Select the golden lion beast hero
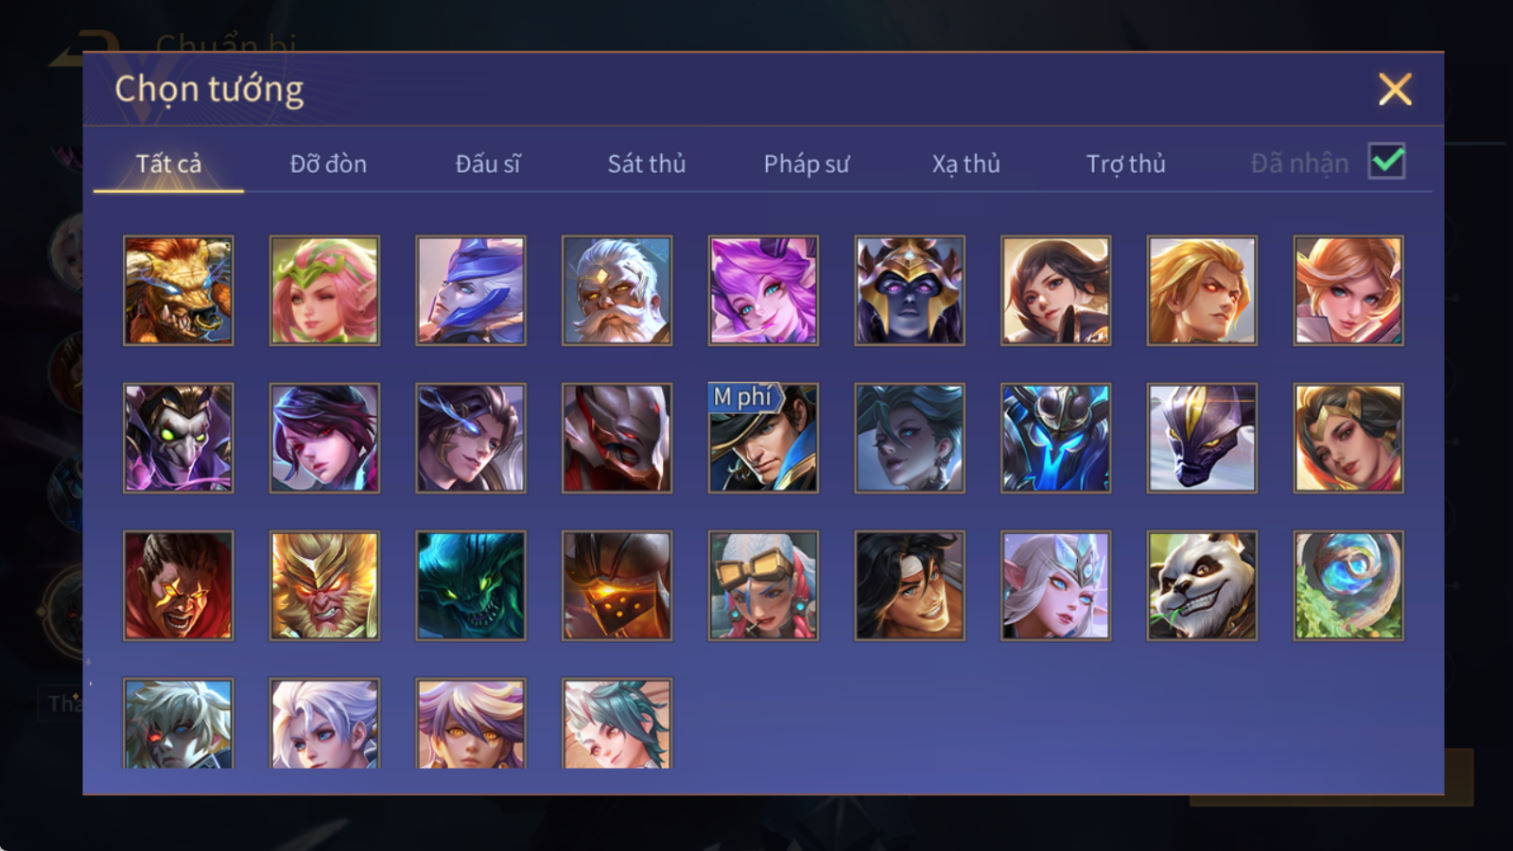The height and width of the screenshot is (851, 1513). 178,291
